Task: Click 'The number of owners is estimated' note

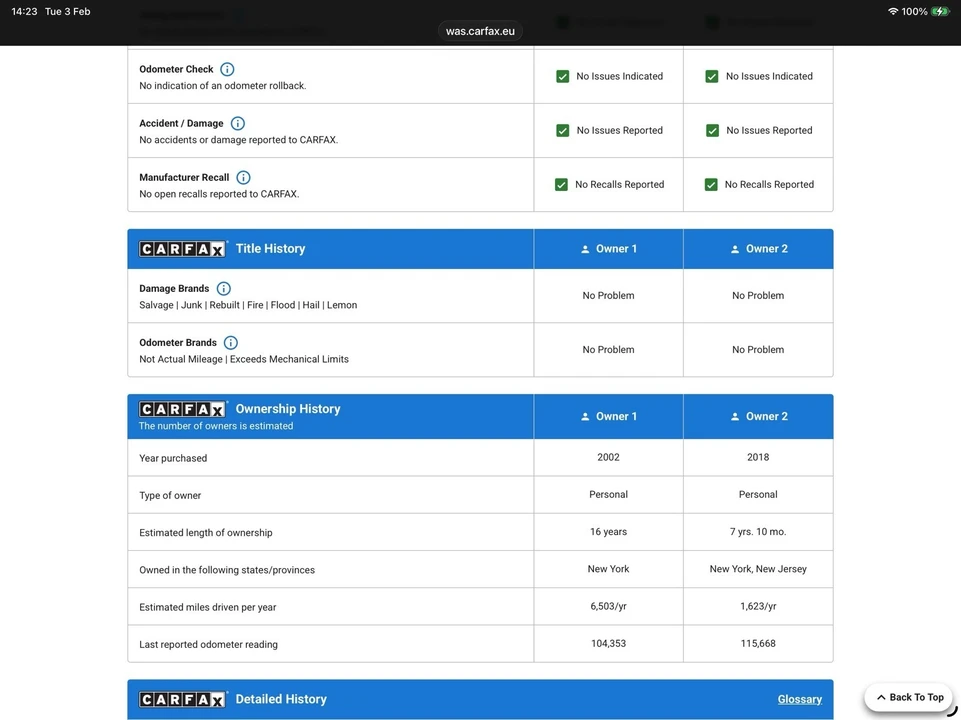Action: (x=216, y=426)
